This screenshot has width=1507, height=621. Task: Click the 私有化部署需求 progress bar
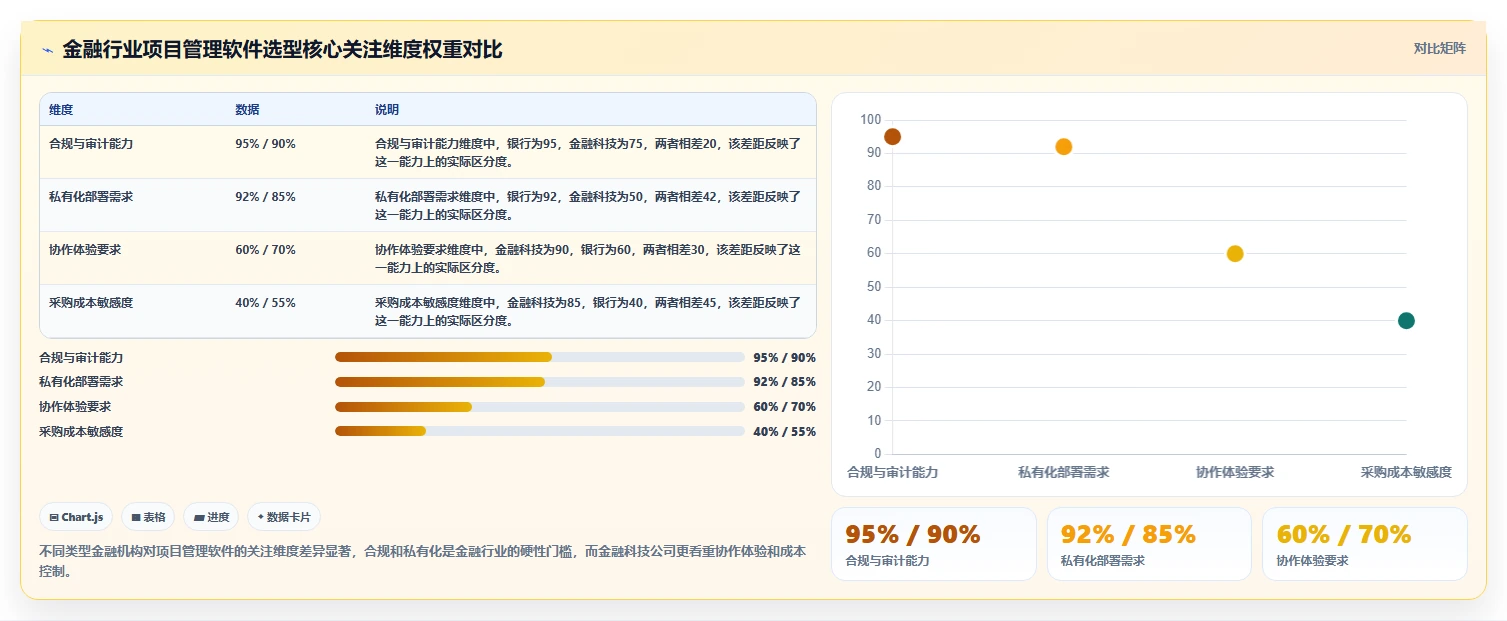point(540,382)
